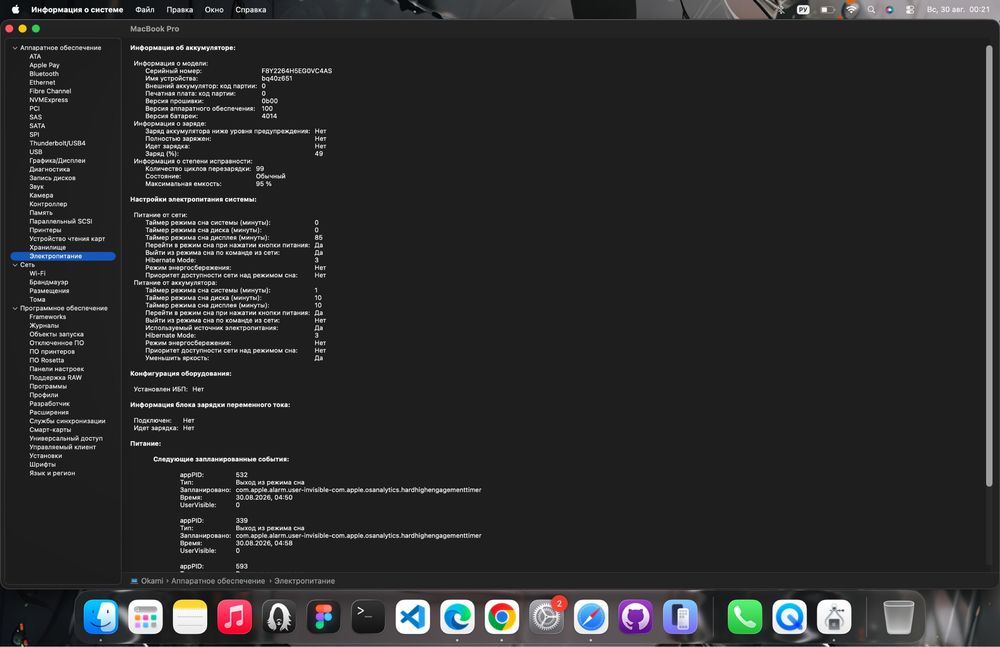The width and height of the screenshot is (1000, 647).
Task: Select Apple Pay in the sidebar
Action: [x=44, y=65]
